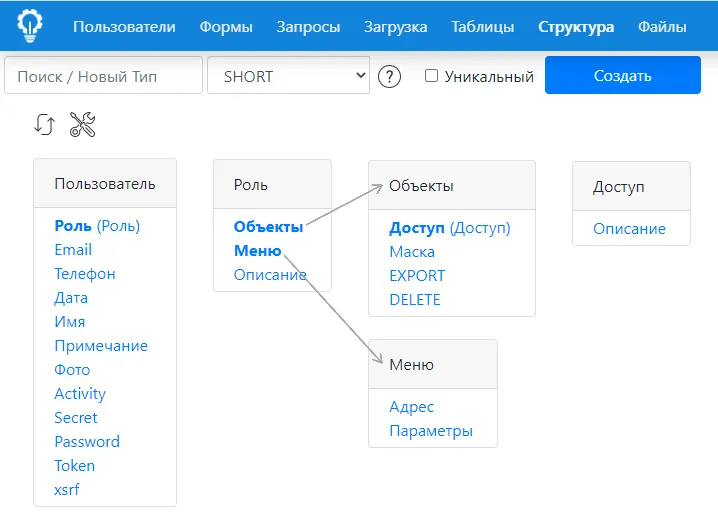The height and width of the screenshot is (517, 718).
Task: Click the Маска field link
Action: [x=412, y=252]
